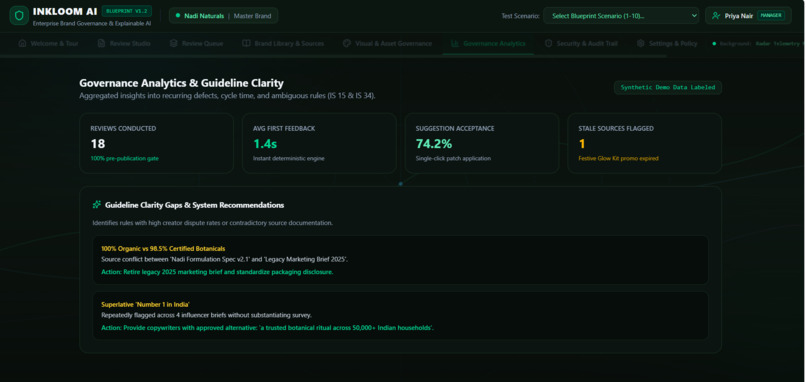
Task: Open the Select Blueprint Scenario dropdown
Action: pyautogui.click(x=621, y=16)
